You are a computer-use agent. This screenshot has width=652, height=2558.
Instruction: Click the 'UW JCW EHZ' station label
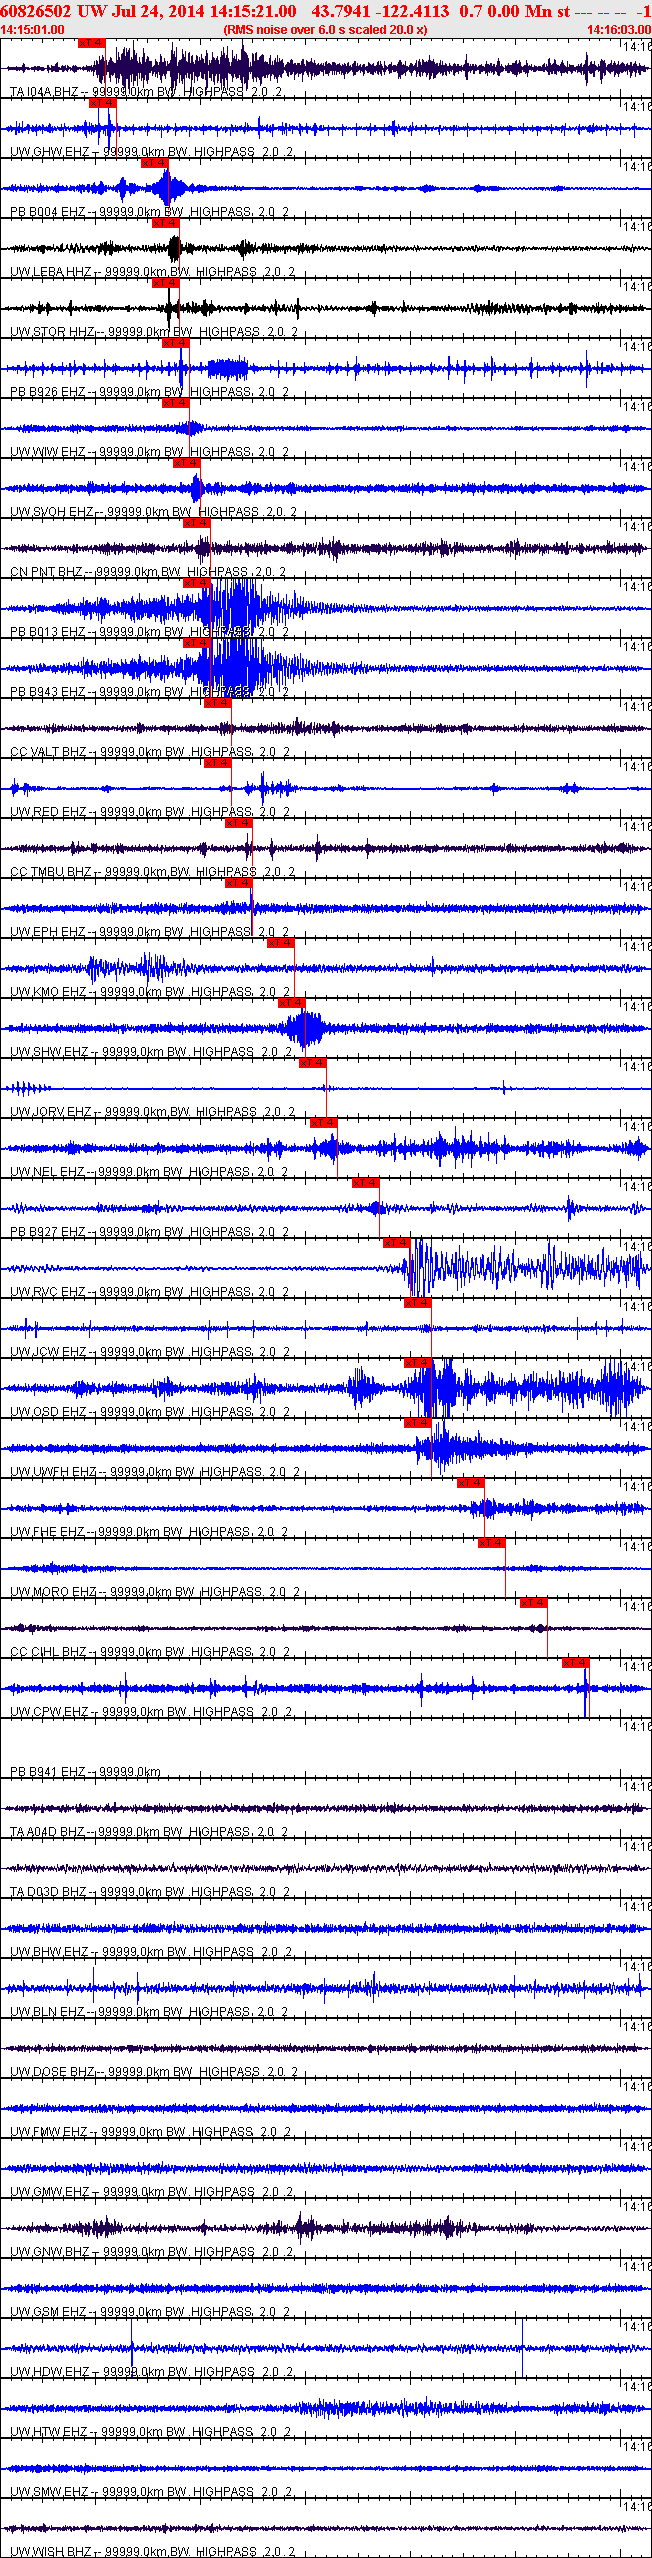pos(48,1352)
